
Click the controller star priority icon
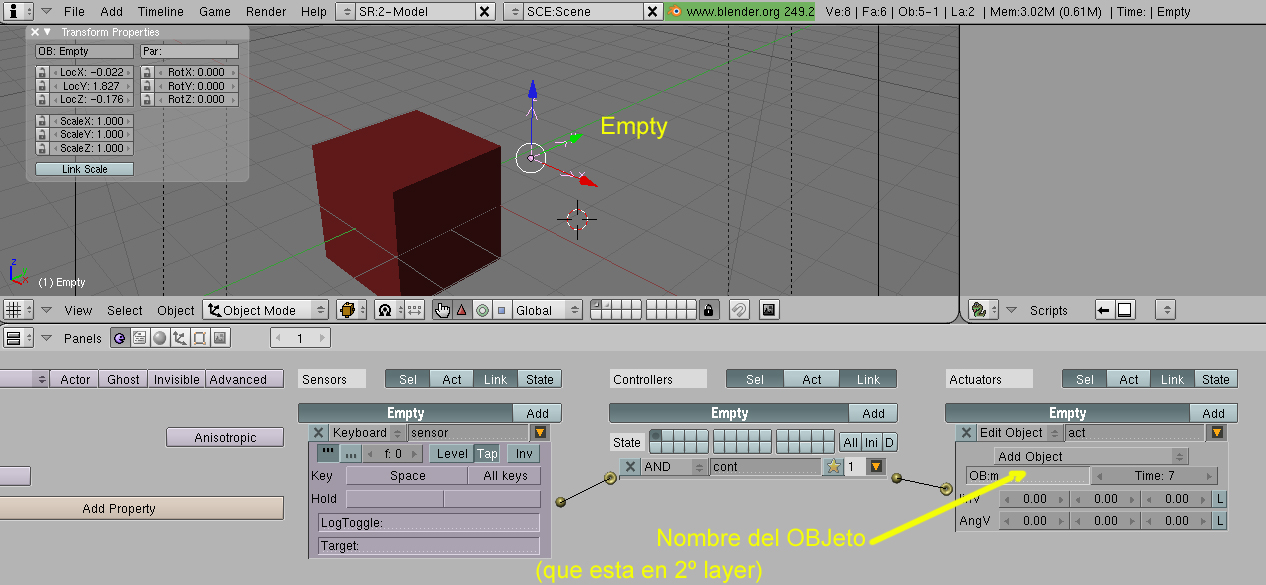832,466
